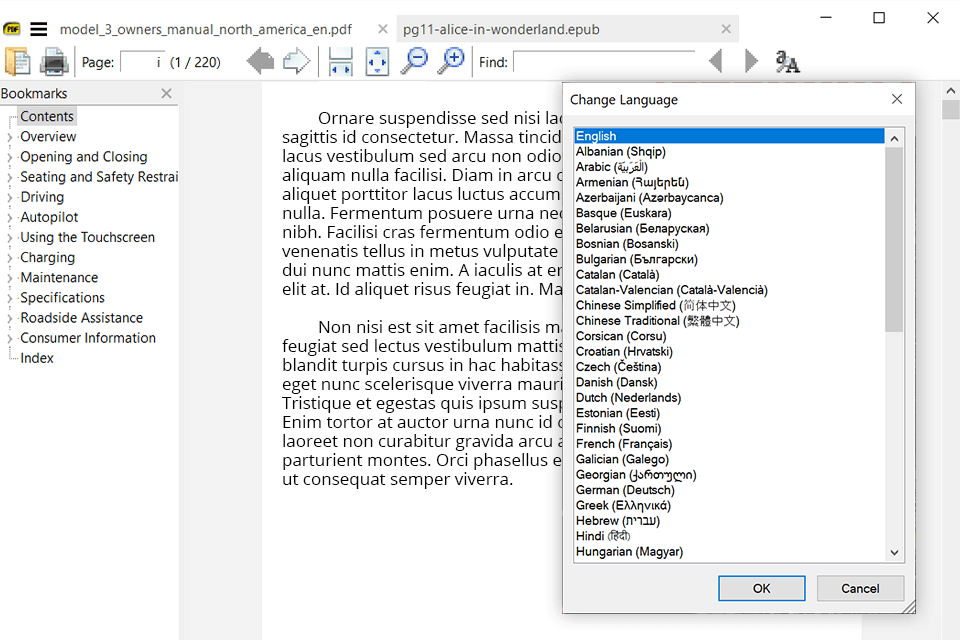960x640 pixels.
Task: Close the Bookmarks sidebar panel
Action: click(167, 93)
